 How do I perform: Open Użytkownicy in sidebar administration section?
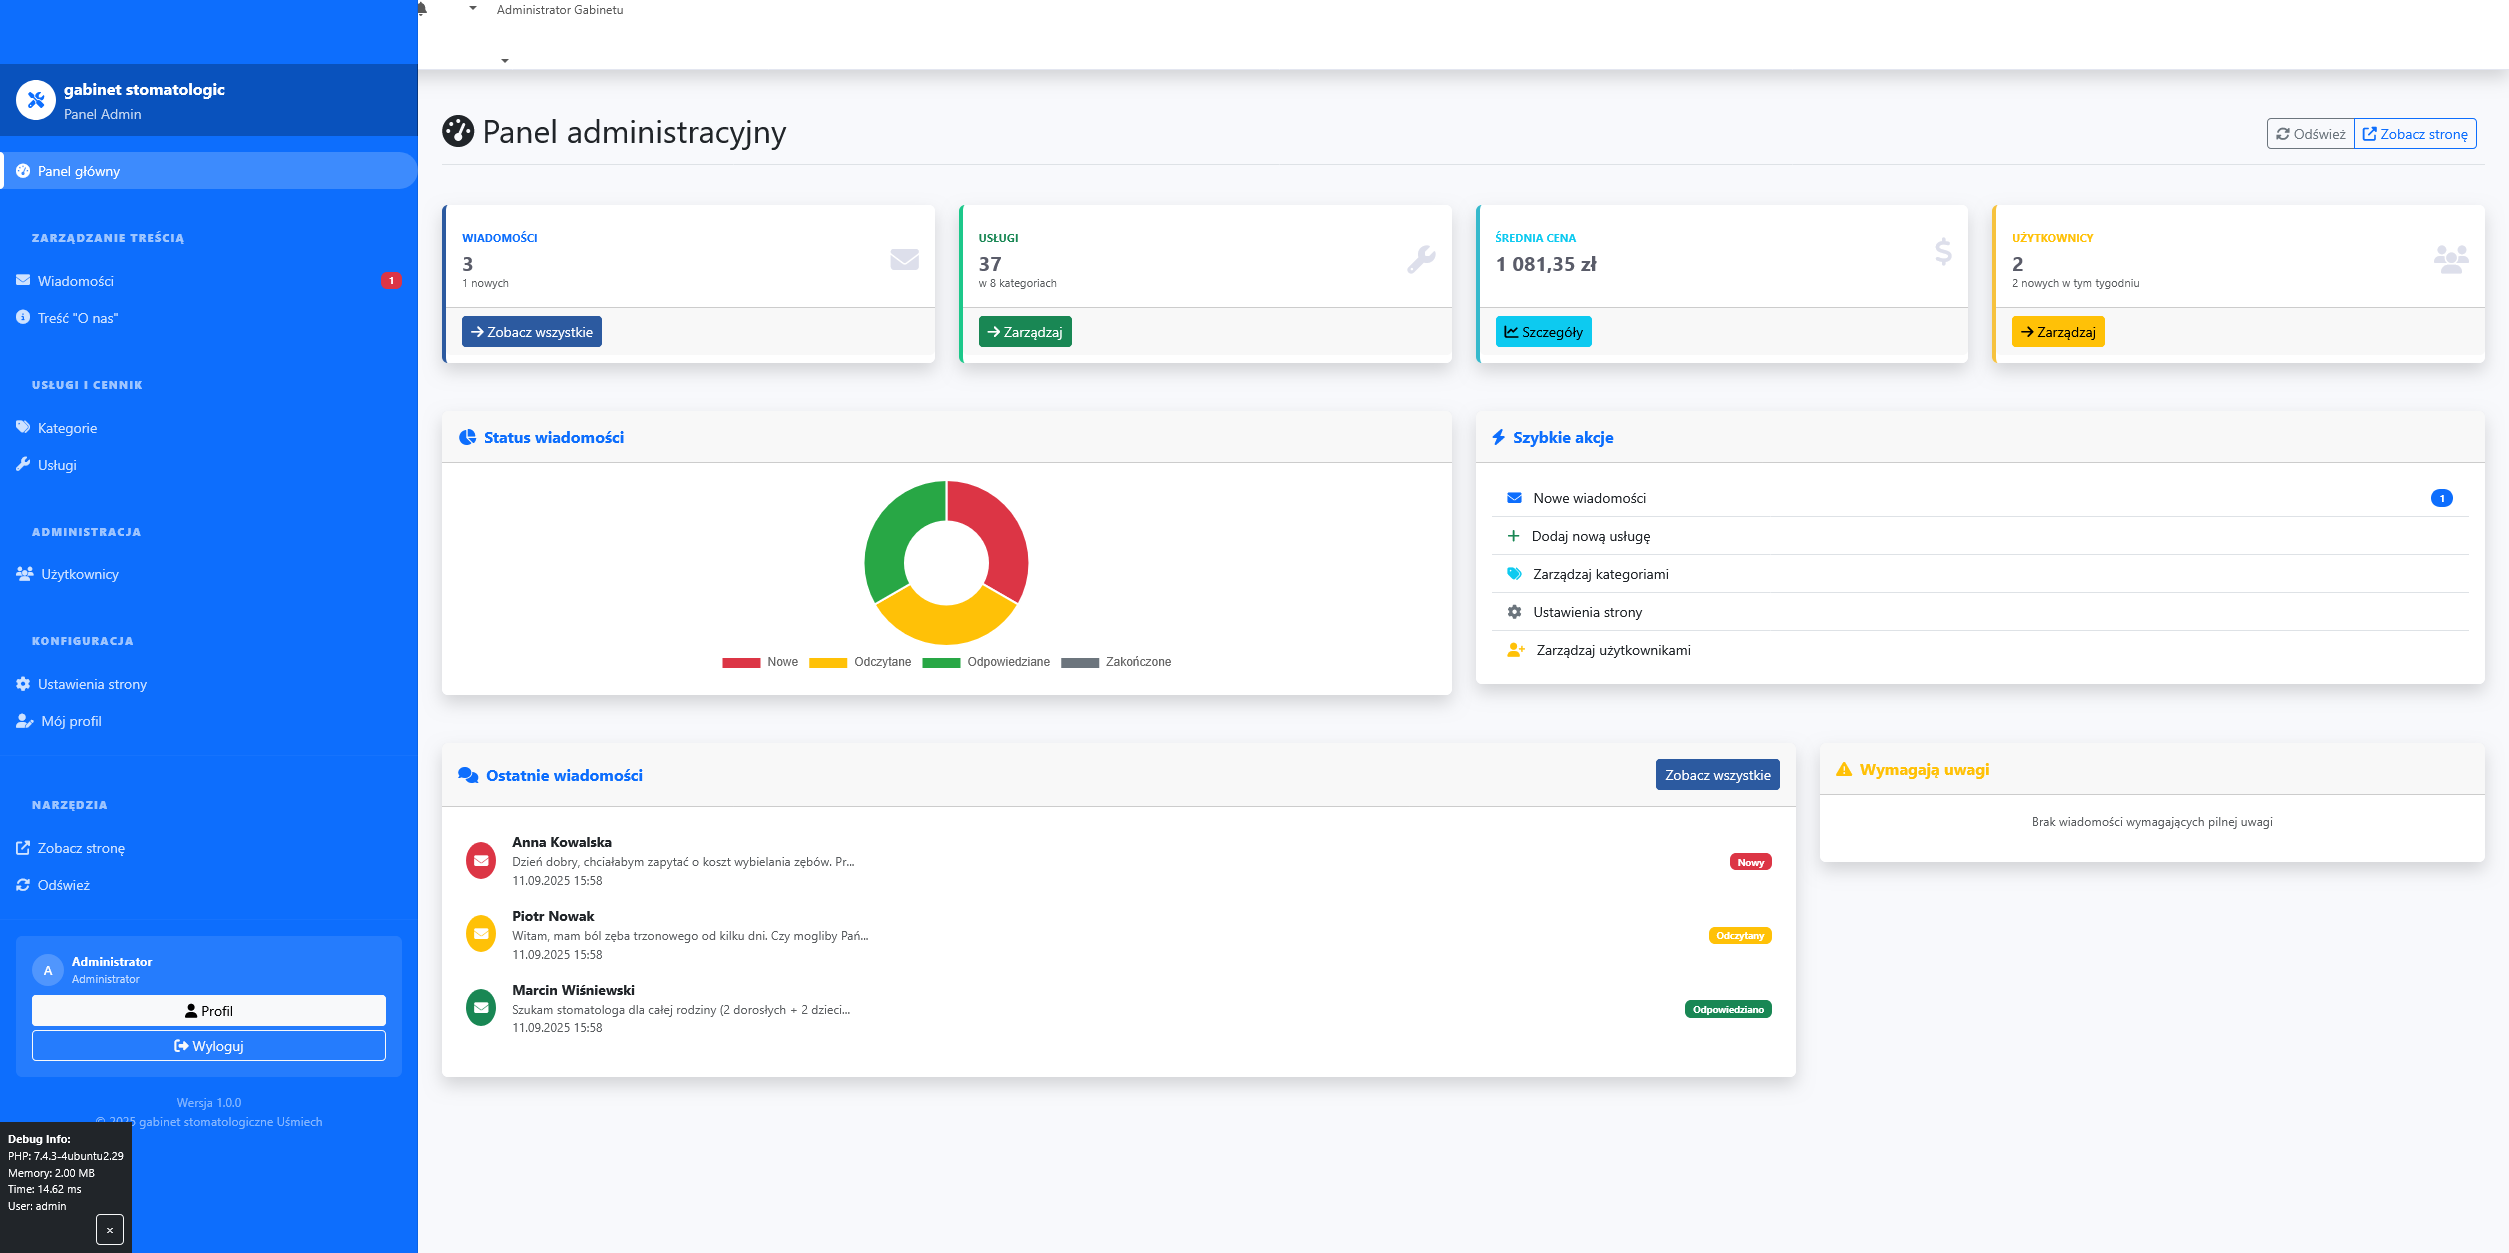point(209,574)
